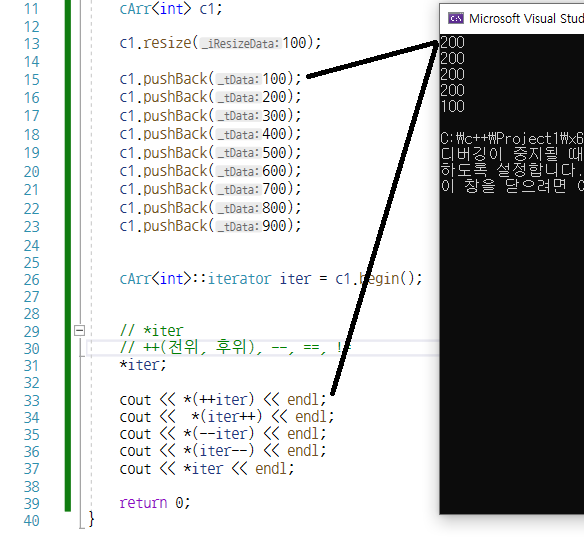Click line number 39 in the gutter
Screen dimensions: 584x538
[x=32, y=504]
